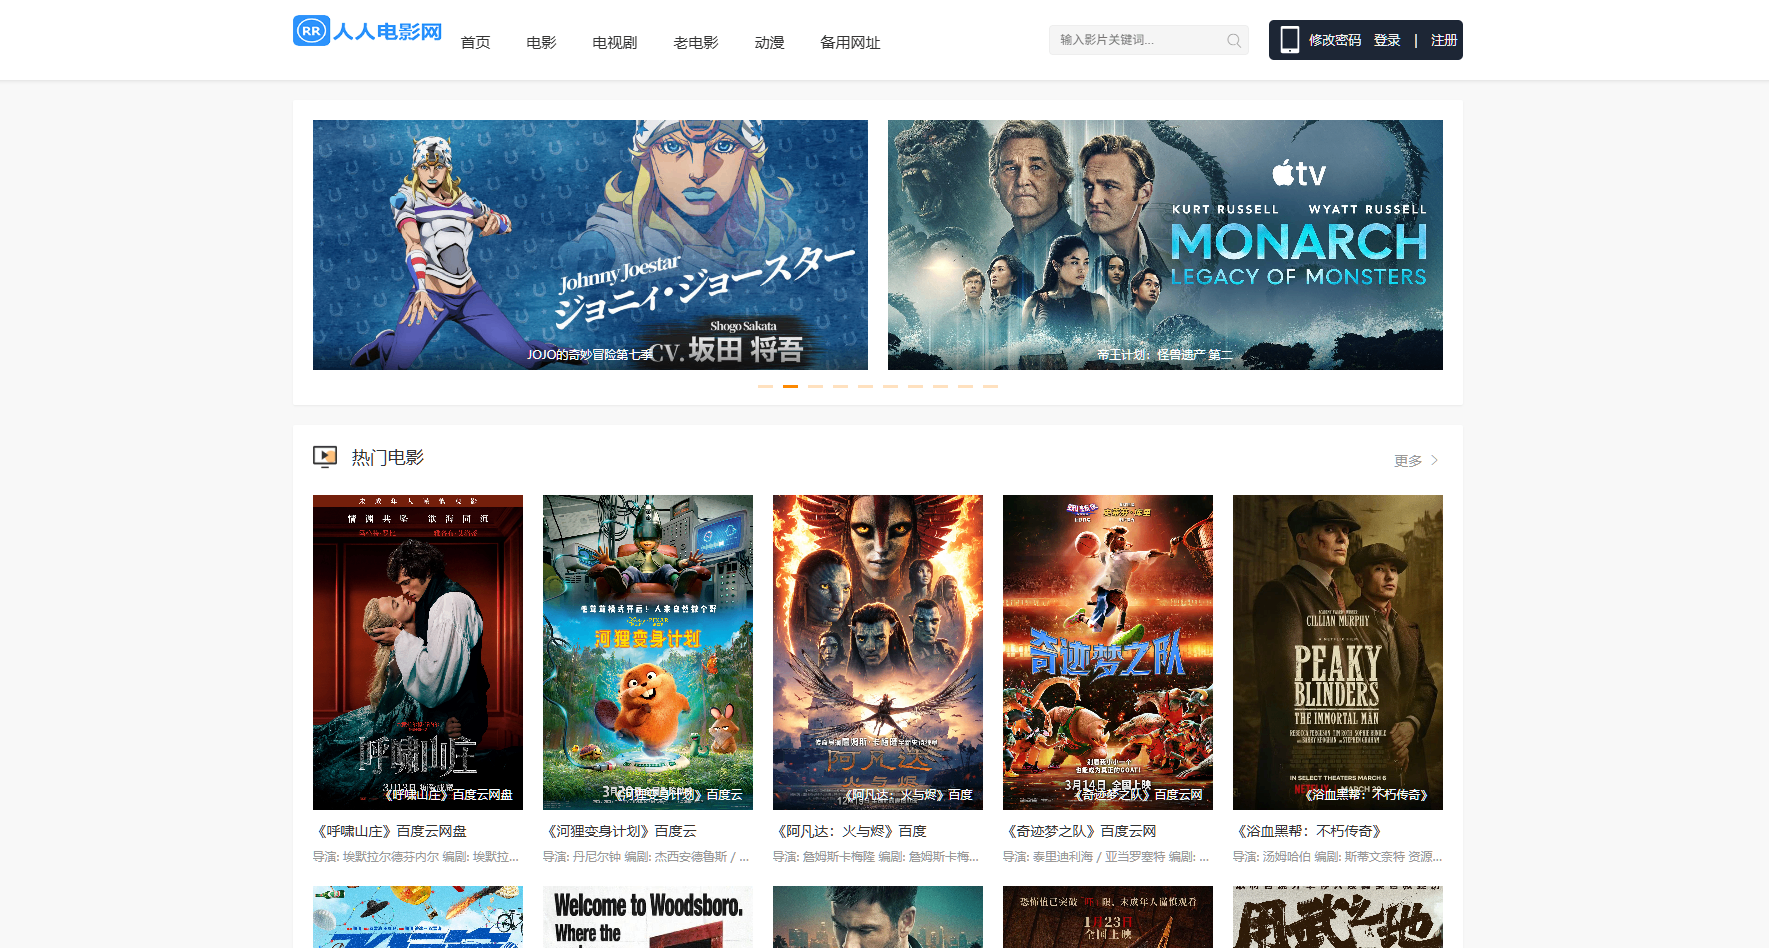Click the 《河狸变身计划》百度云 title link
This screenshot has height=948, width=1769.
point(620,831)
